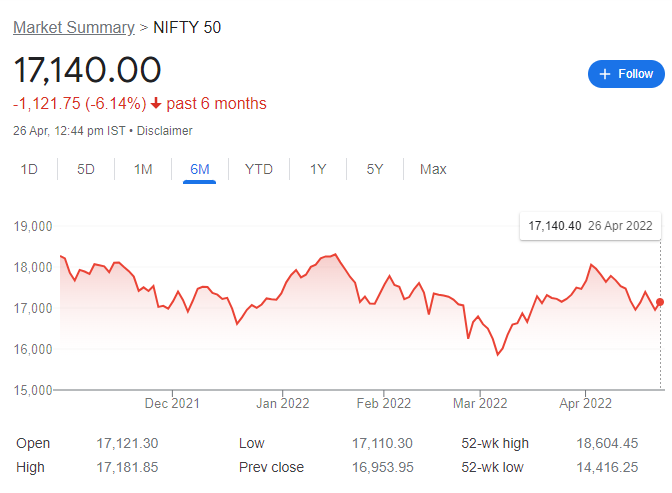Switch to the 5Y chart tab

click(375, 169)
